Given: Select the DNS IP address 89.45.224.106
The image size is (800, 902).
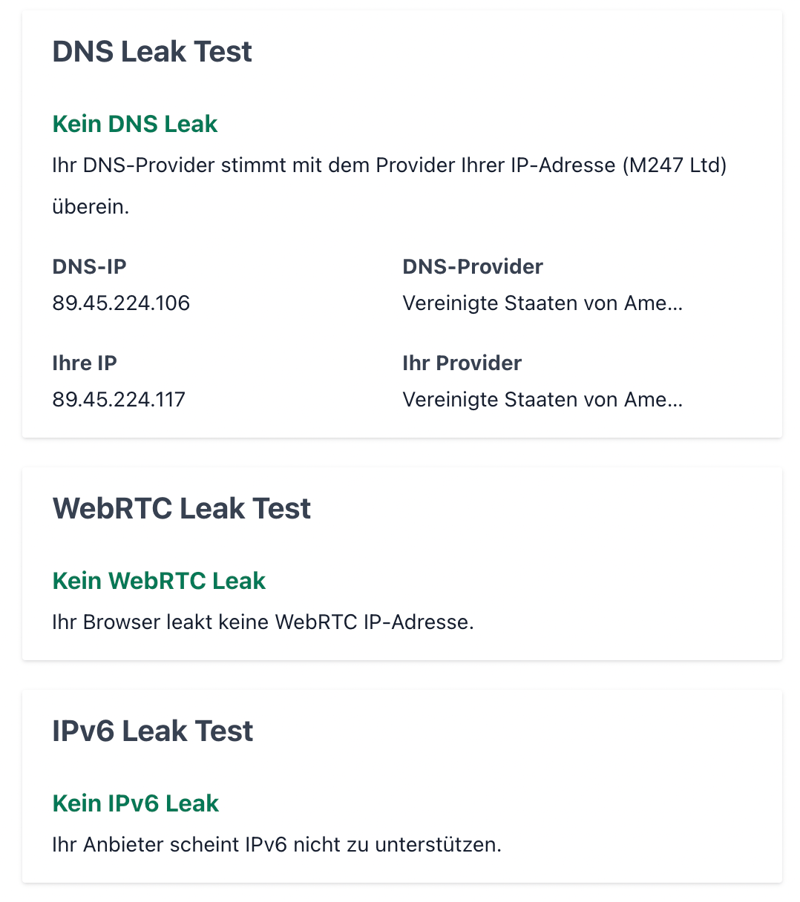Looking at the screenshot, I should (x=121, y=303).
